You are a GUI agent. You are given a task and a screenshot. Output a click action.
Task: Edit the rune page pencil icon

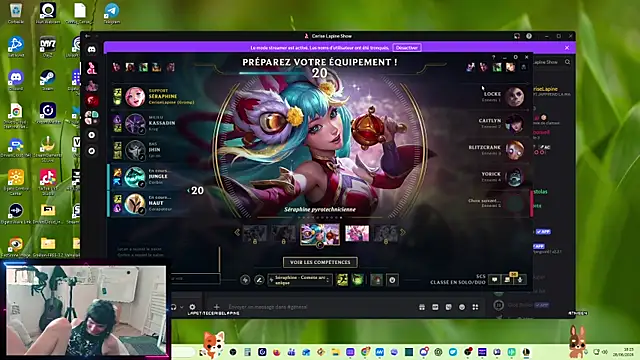(x=259, y=280)
